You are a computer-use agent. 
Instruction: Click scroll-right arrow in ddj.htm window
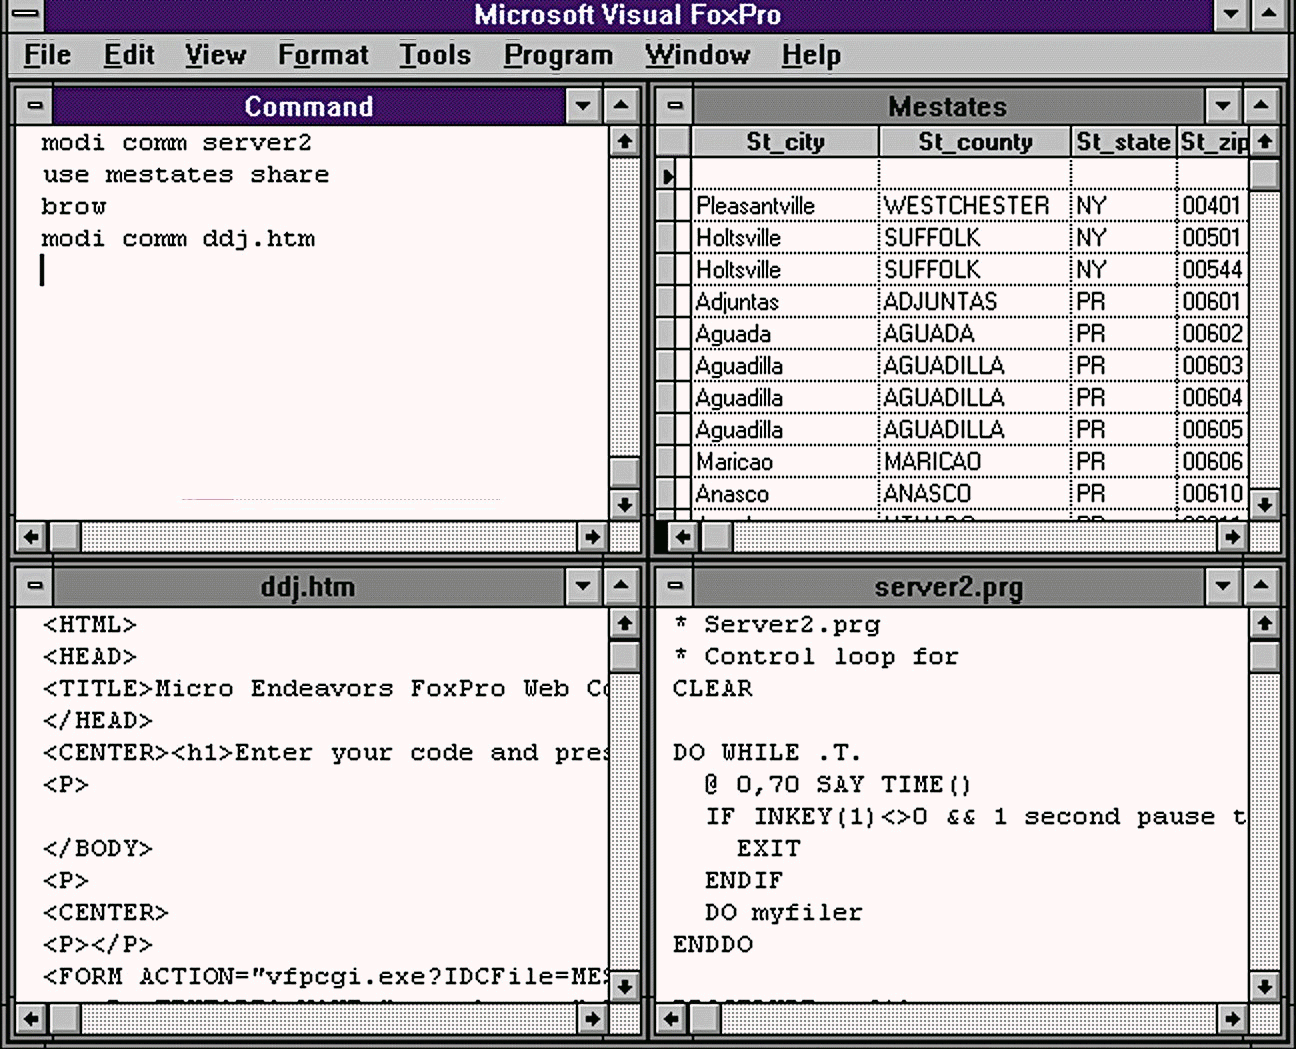coord(592,1018)
